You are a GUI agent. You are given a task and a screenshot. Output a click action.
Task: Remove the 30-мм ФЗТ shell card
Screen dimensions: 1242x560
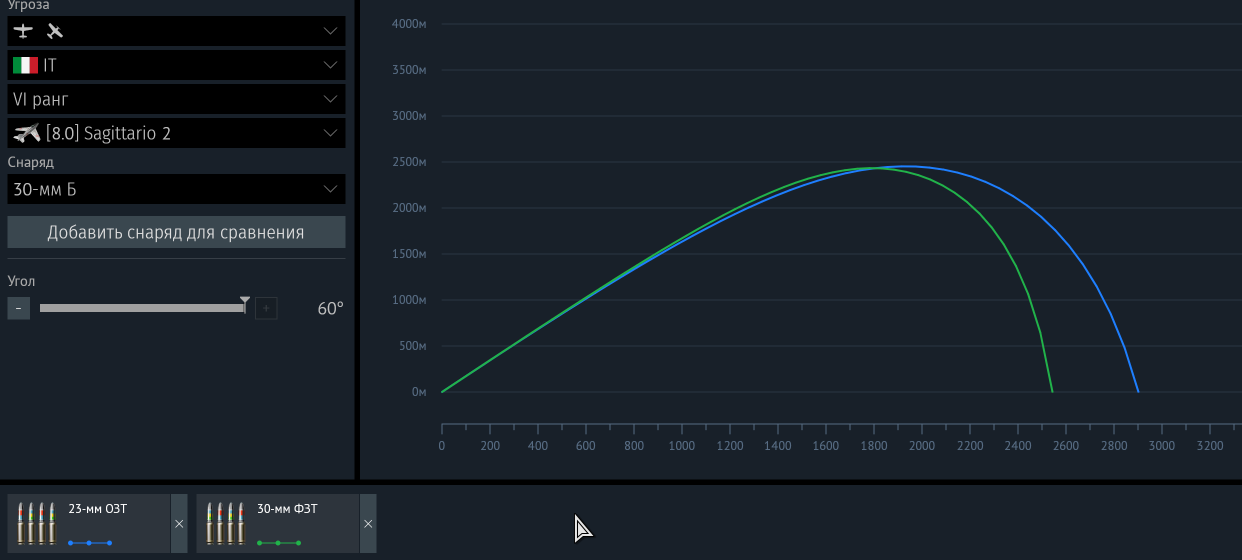point(368,523)
